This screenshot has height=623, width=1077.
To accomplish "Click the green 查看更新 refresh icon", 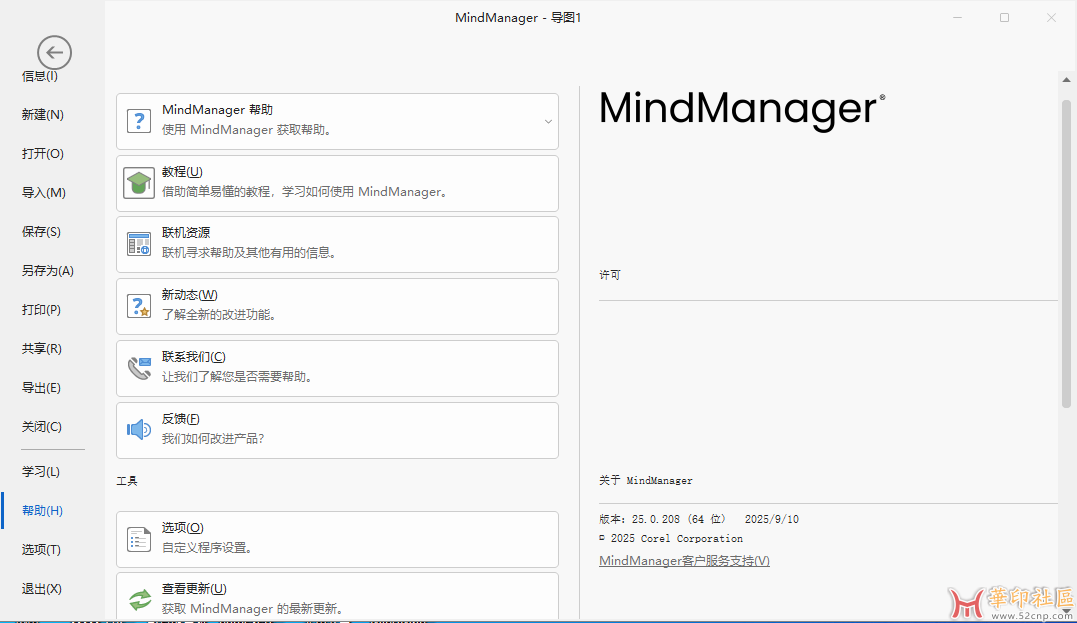I will tap(139, 593).
